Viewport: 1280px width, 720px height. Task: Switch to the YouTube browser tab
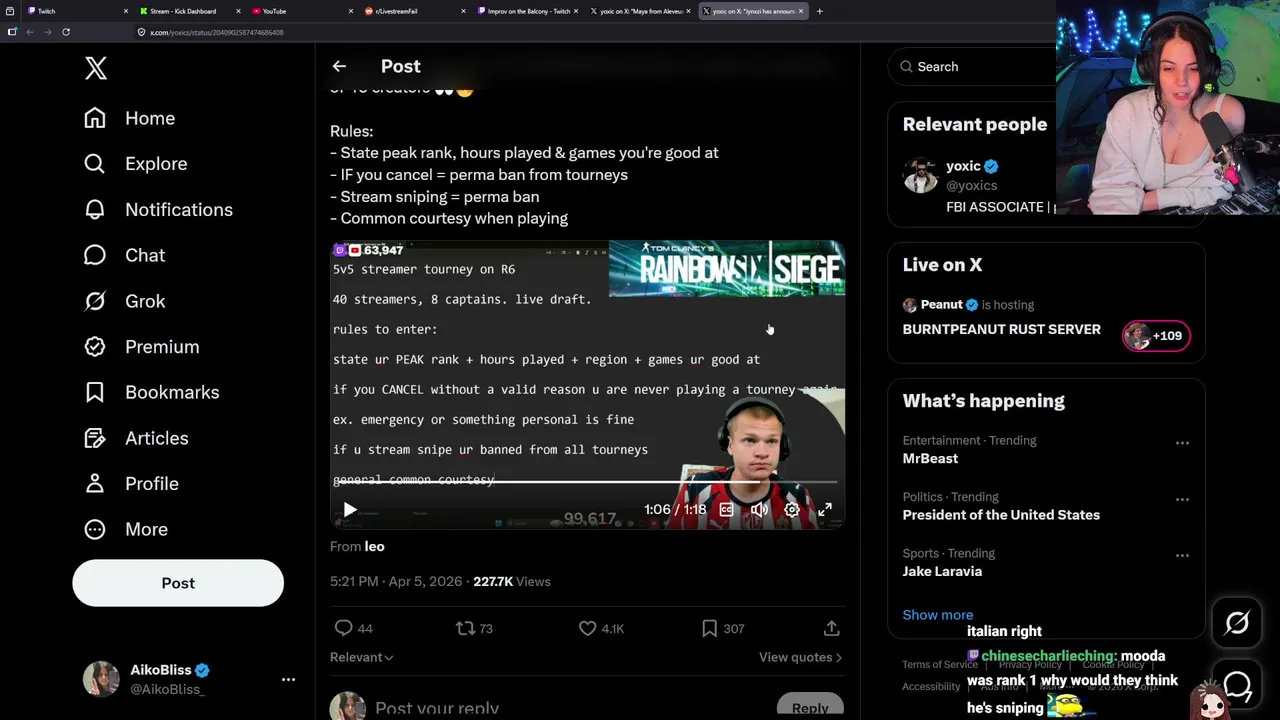[301, 11]
